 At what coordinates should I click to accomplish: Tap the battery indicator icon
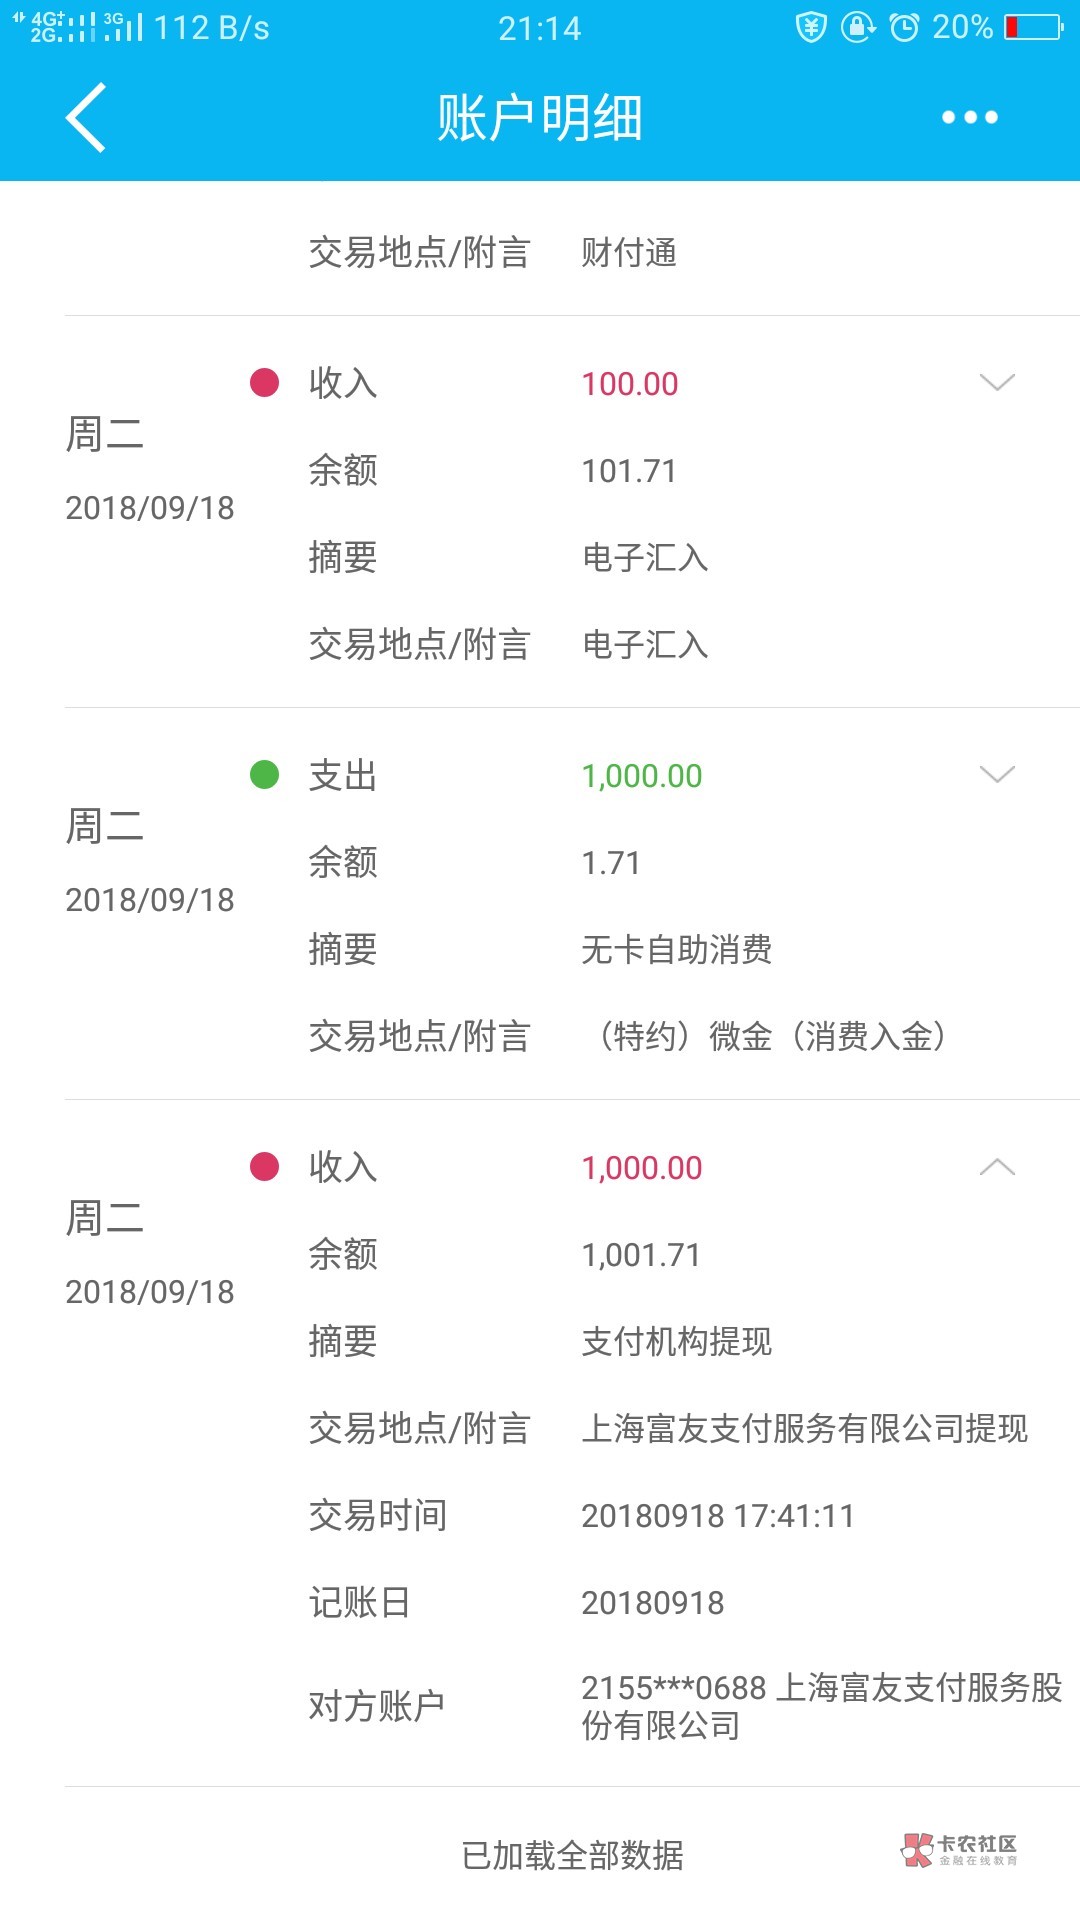1033,28
